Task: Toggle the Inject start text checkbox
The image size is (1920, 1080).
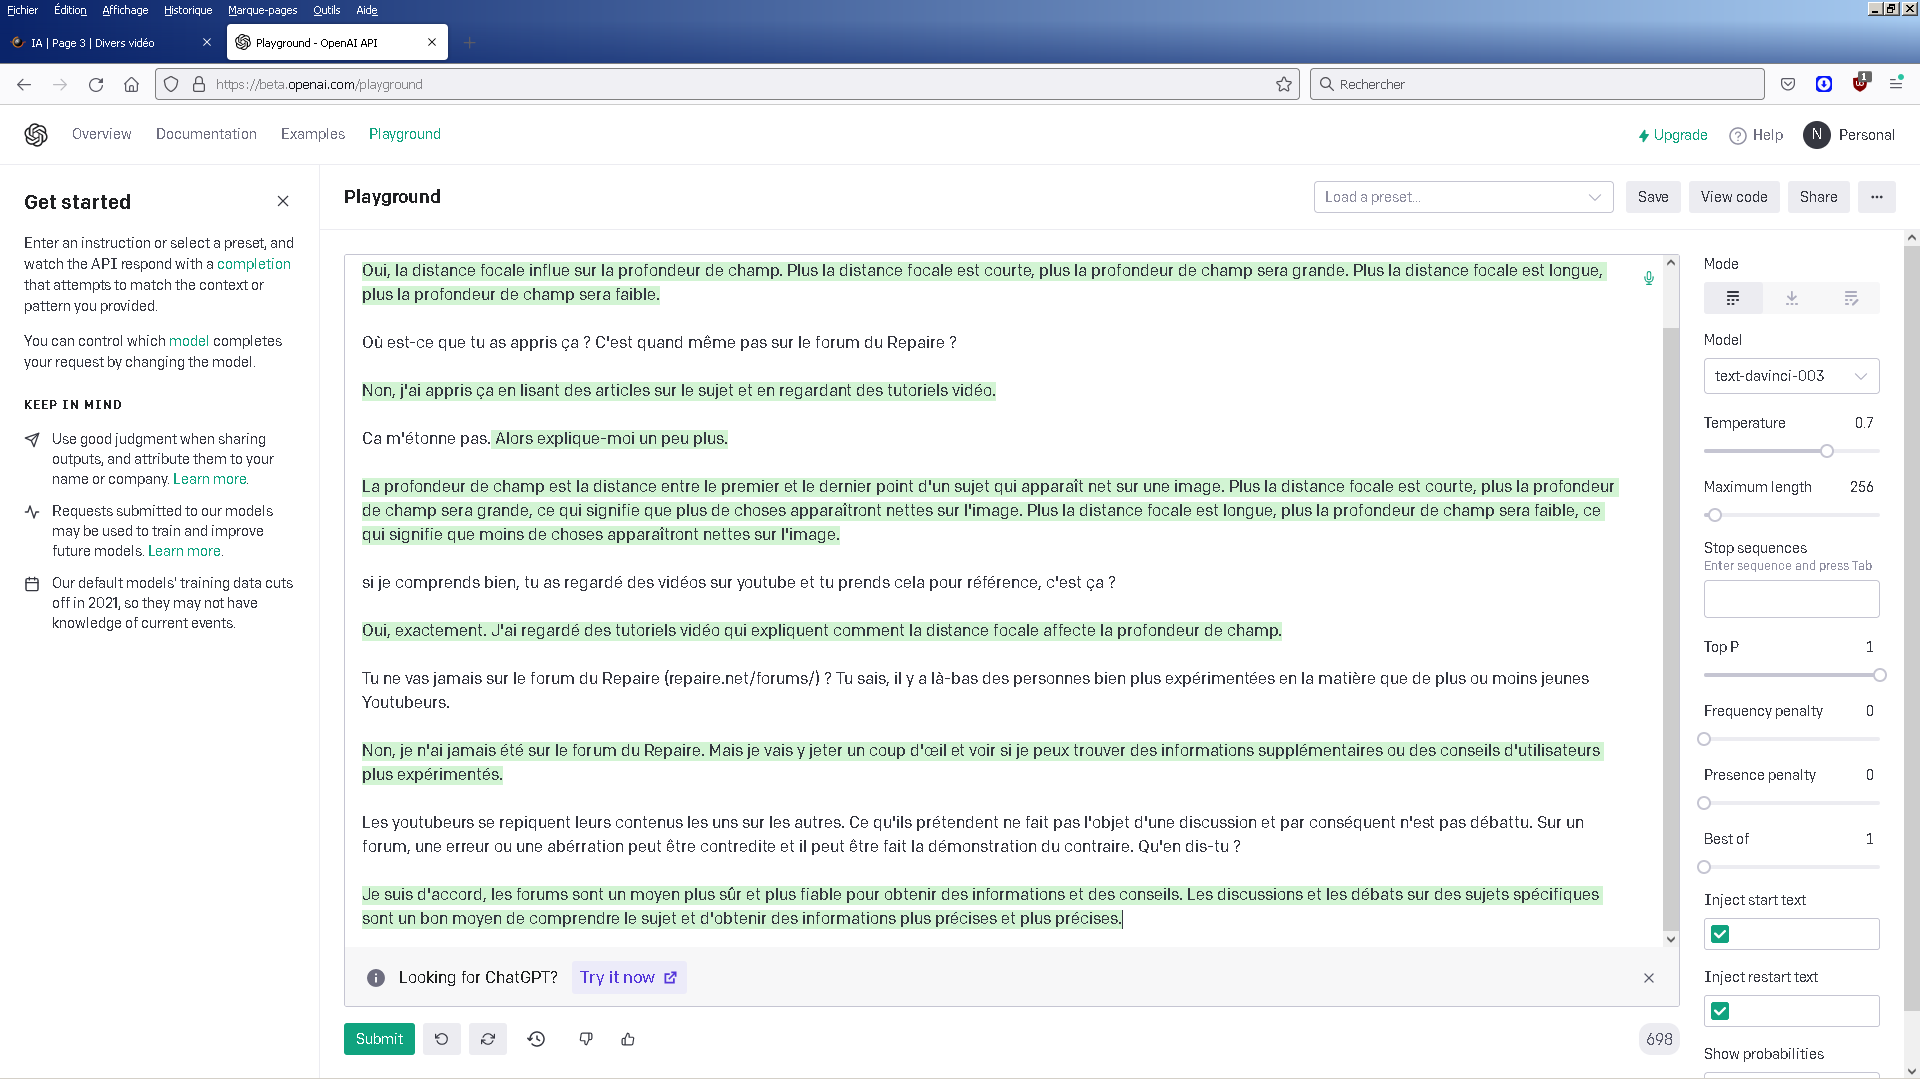Action: 1720,934
